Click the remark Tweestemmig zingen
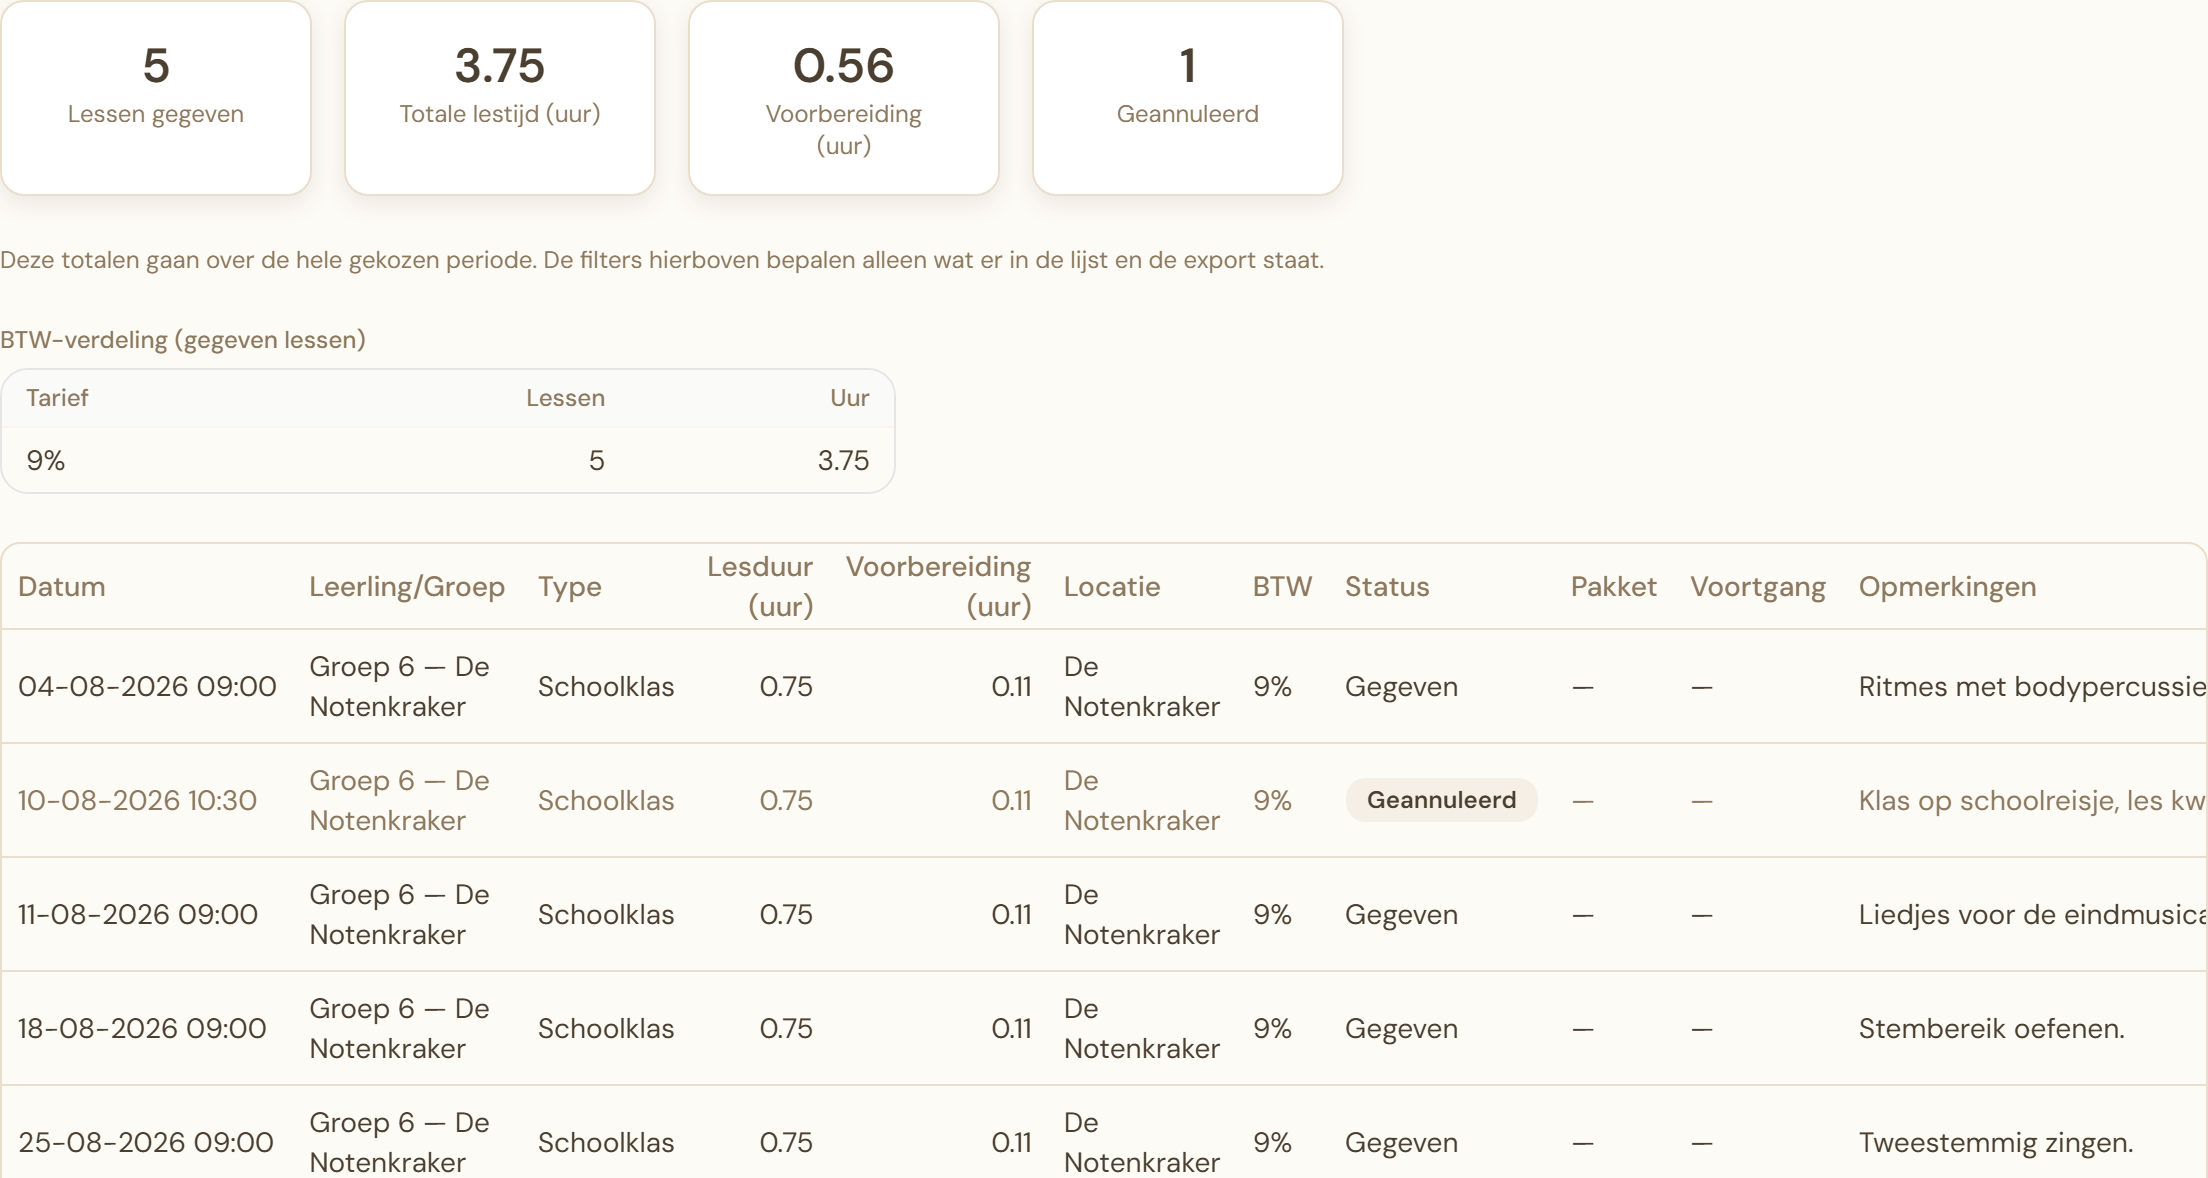Screen dimensions: 2208x1178 pos(1996,1143)
